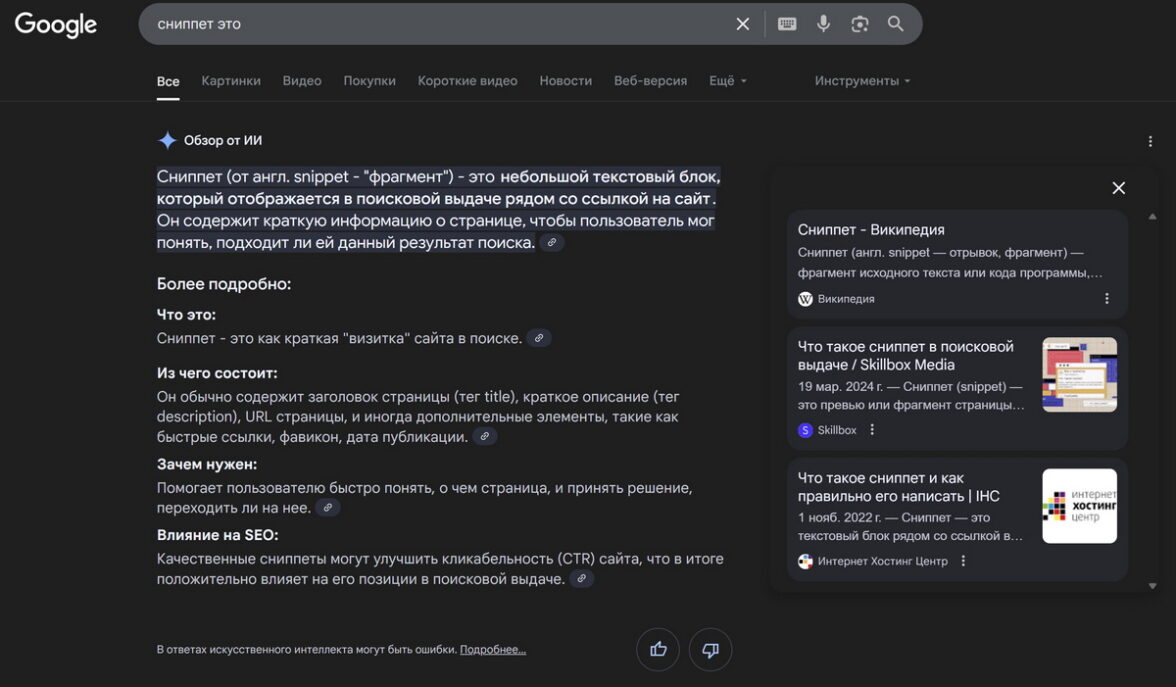Click the Skillbox Media article thumbnail
Screen dimensions: 1176x687
coord(1079,374)
